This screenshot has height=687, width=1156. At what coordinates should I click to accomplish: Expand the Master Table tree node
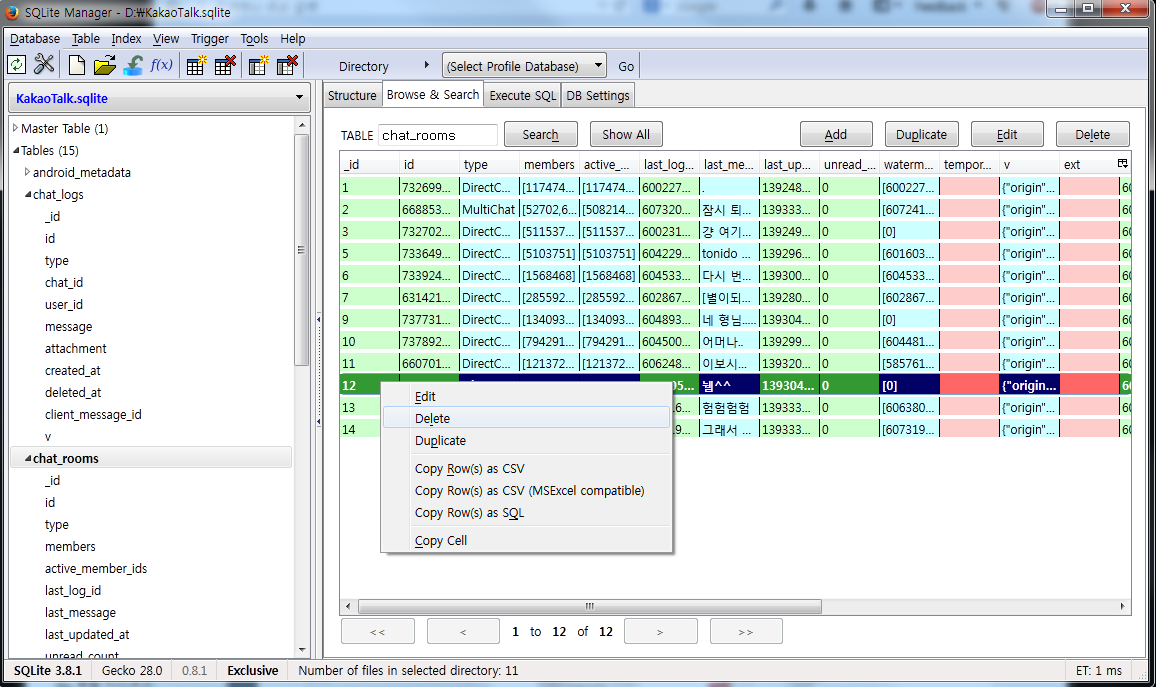coord(15,128)
